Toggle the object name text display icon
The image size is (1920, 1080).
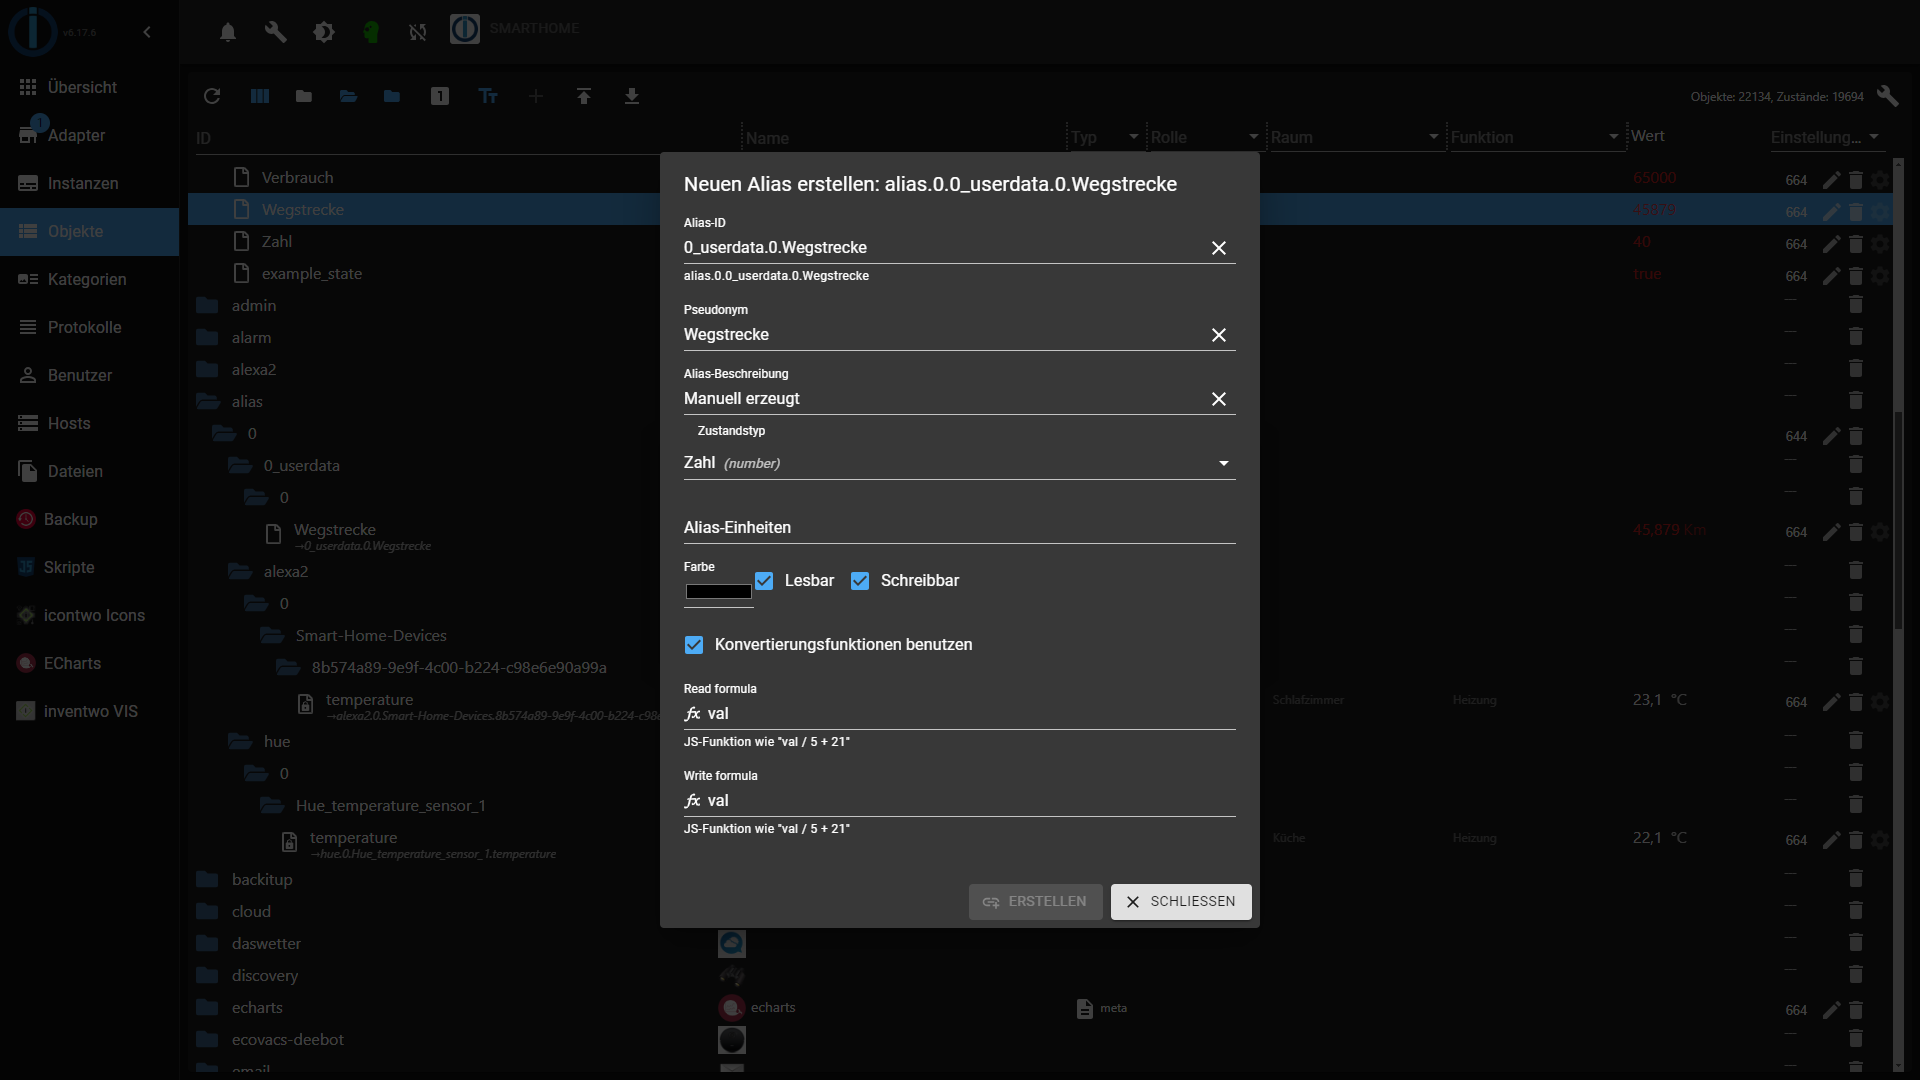point(488,96)
